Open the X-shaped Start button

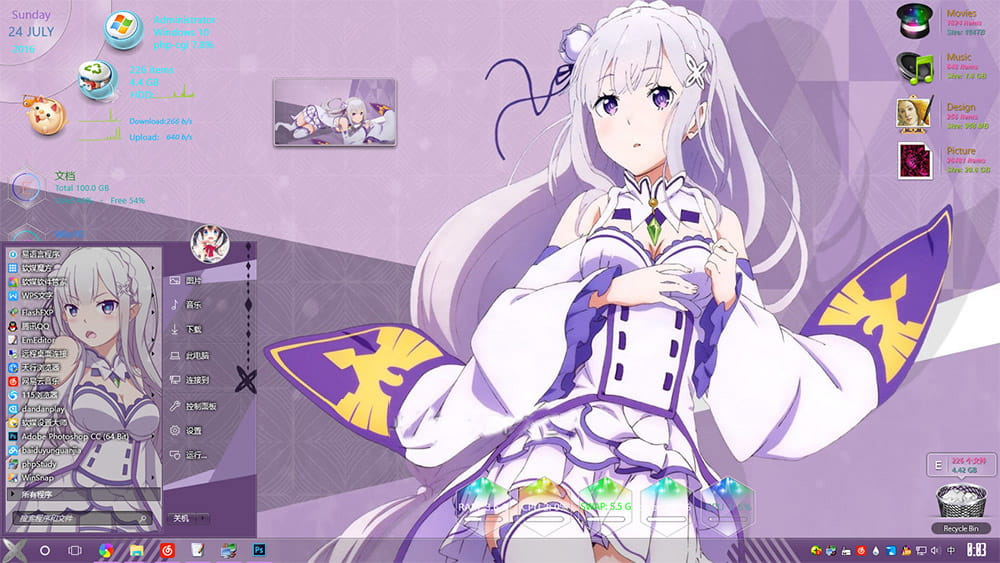click(x=13, y=550)
